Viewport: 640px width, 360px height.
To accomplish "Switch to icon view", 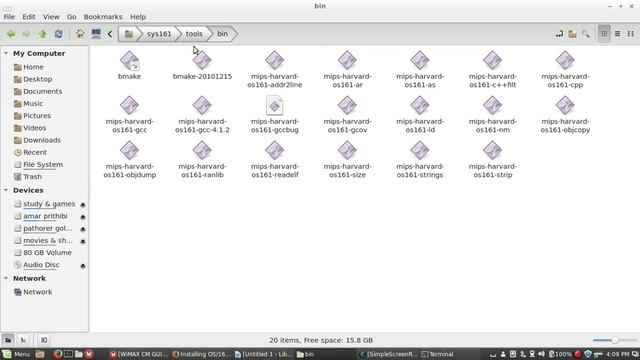I will 604,34.
